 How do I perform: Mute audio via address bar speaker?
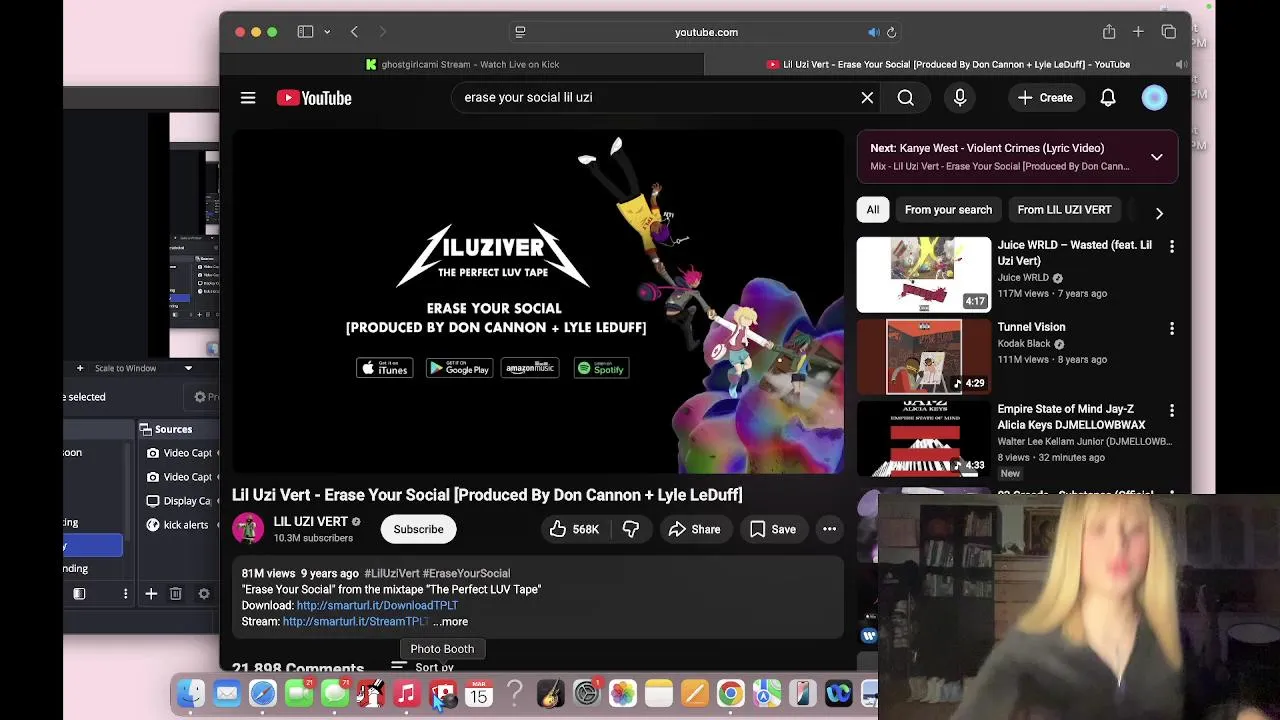873,32
